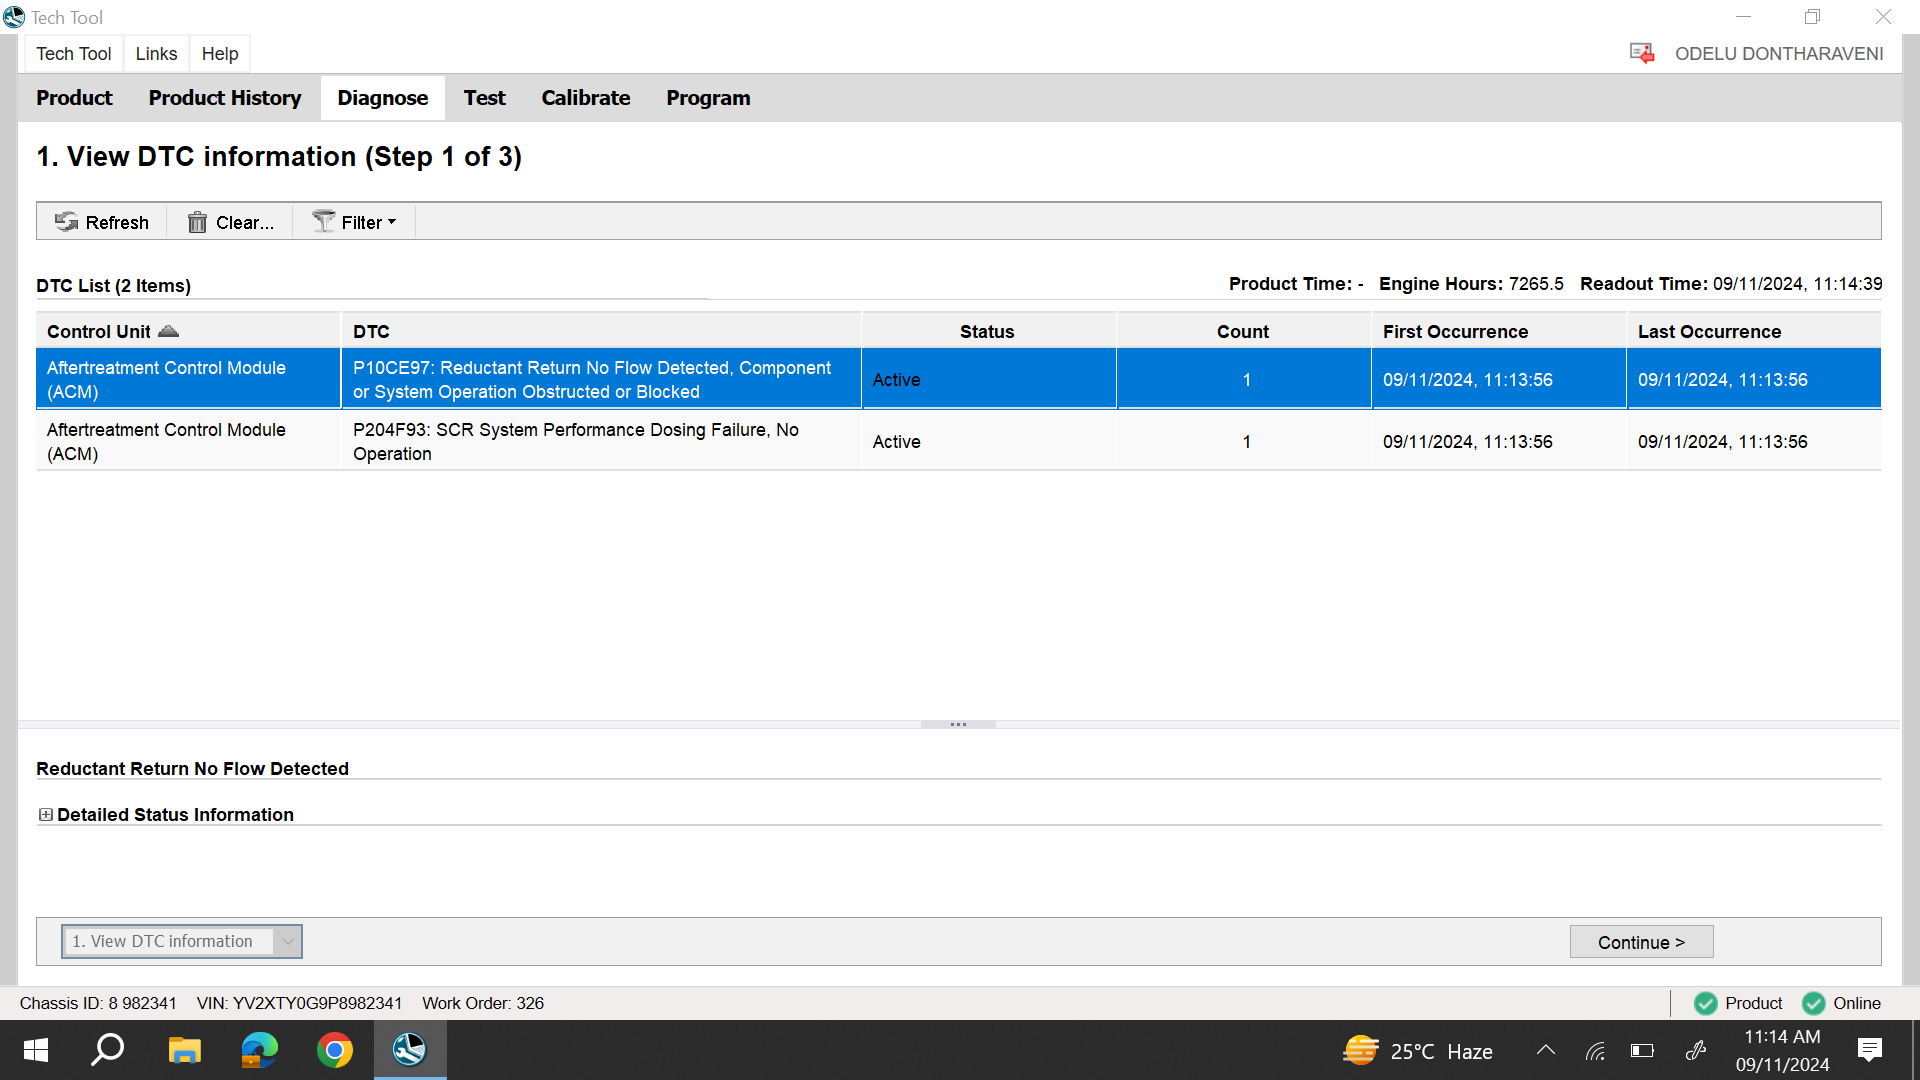Expand Detailed Status Information section

coord(45,815)
